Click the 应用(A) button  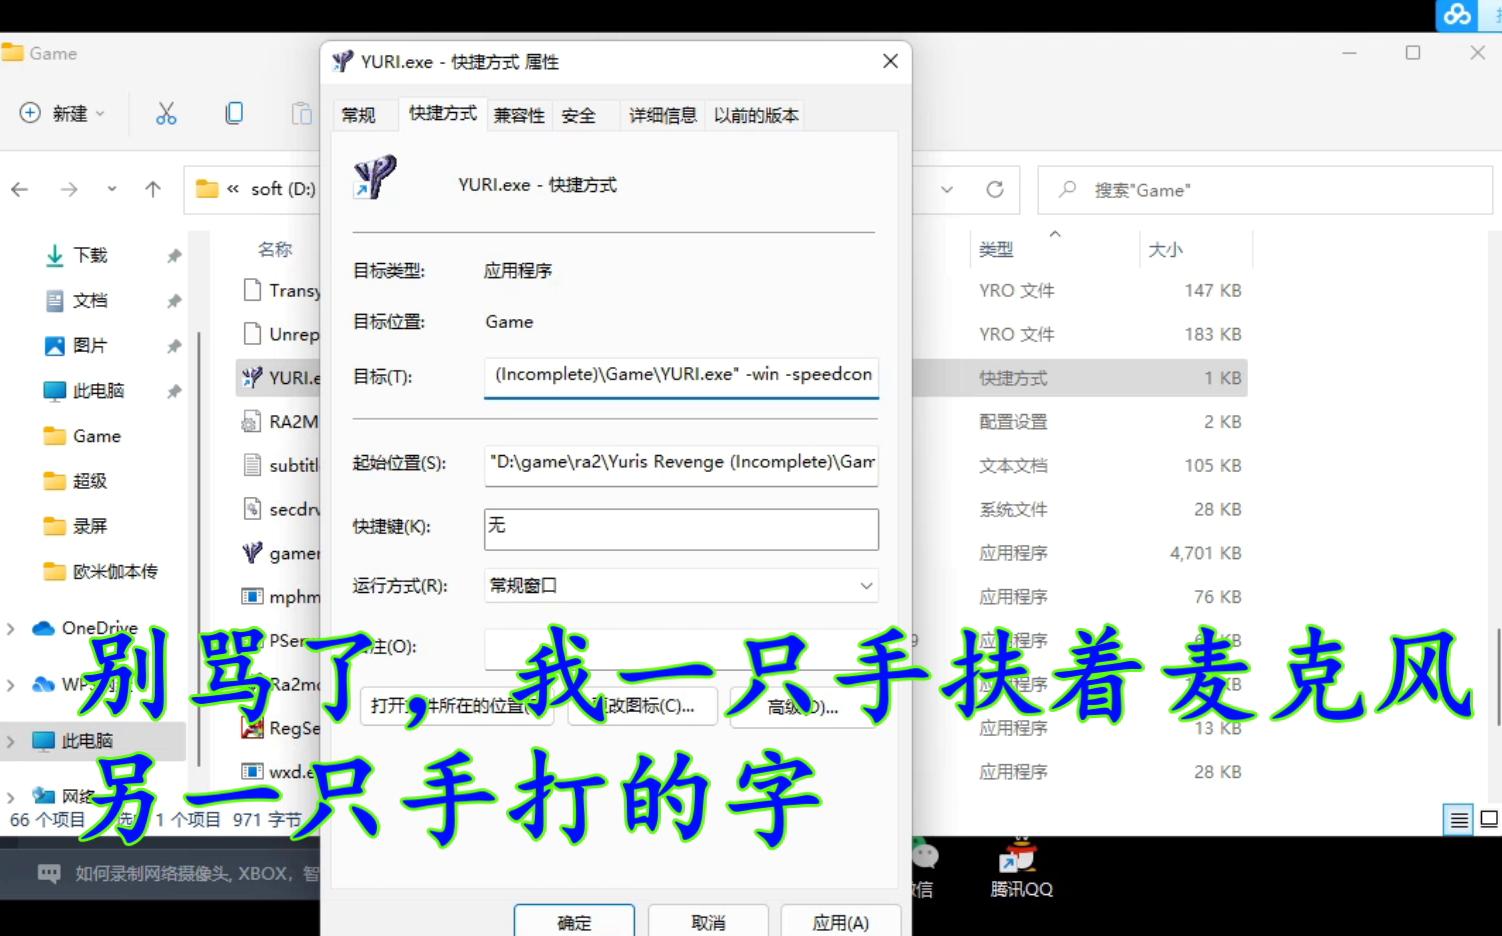(841, 922)
